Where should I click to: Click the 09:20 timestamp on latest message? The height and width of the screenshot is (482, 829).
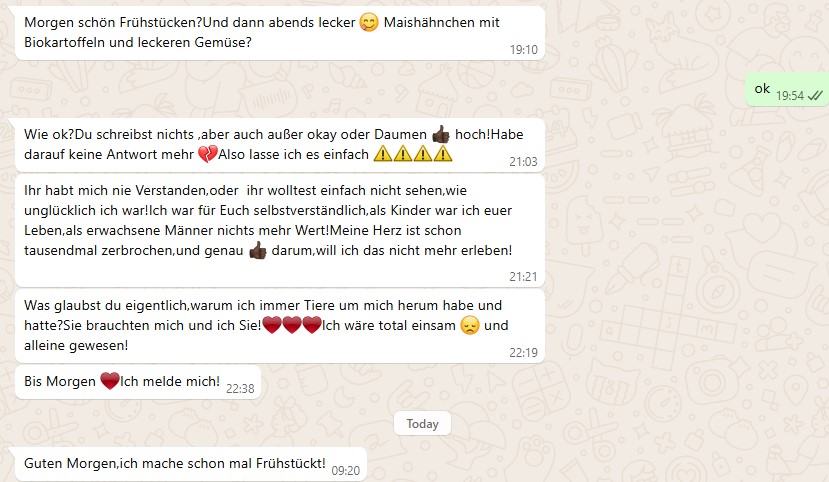pos(346,471)
